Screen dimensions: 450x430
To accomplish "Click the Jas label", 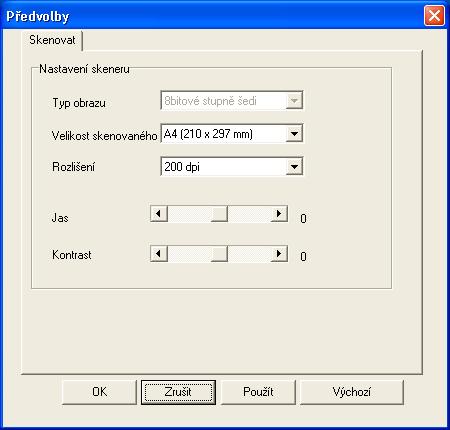I will point(60,218).
